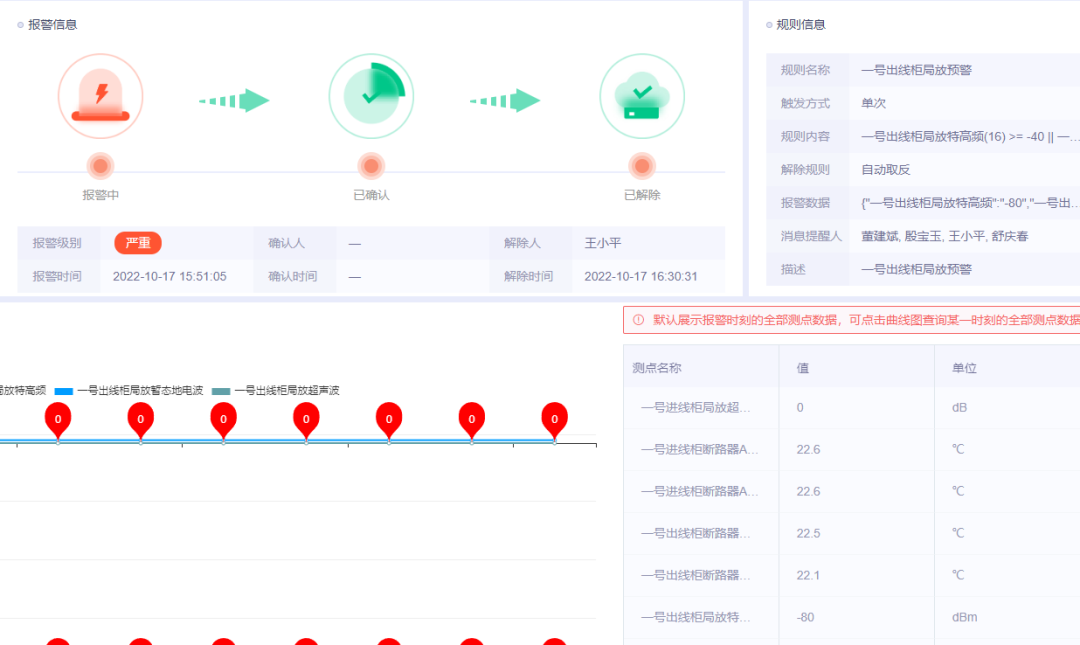Click the arrow icon between 已确认 and 已解除
The image size is (1080, 645).
point(505,100)
